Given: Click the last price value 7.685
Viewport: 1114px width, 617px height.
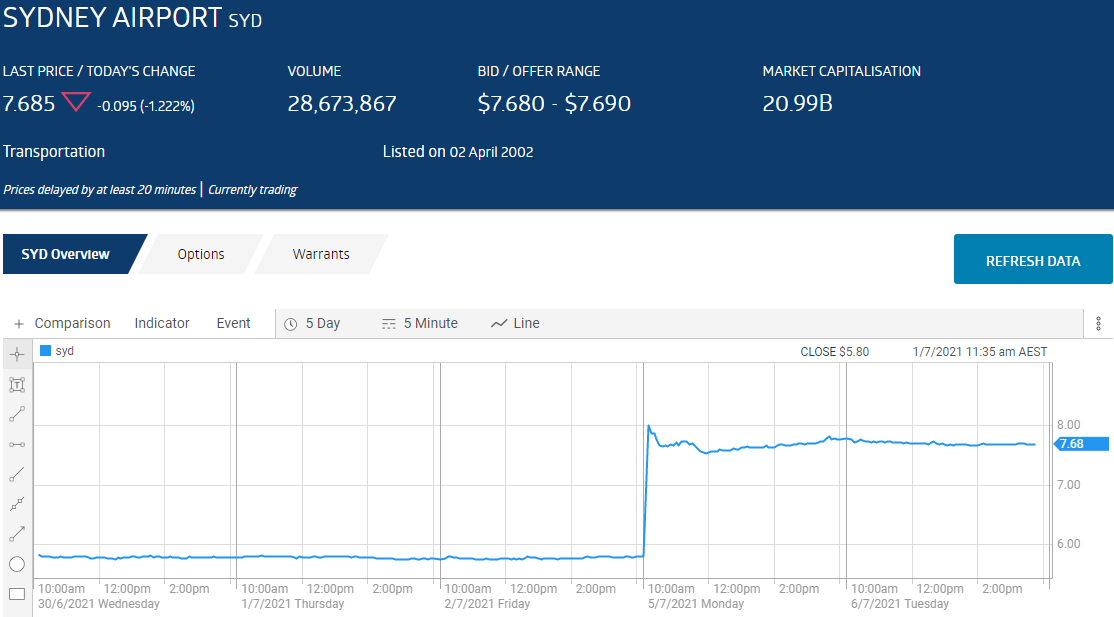Looking at the screenshot, I should [29, 104].
